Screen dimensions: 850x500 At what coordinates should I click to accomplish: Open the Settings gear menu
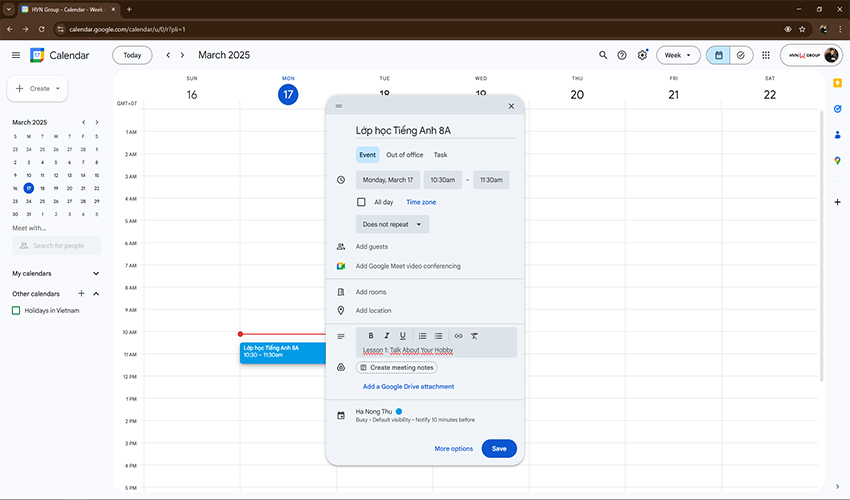642,55
